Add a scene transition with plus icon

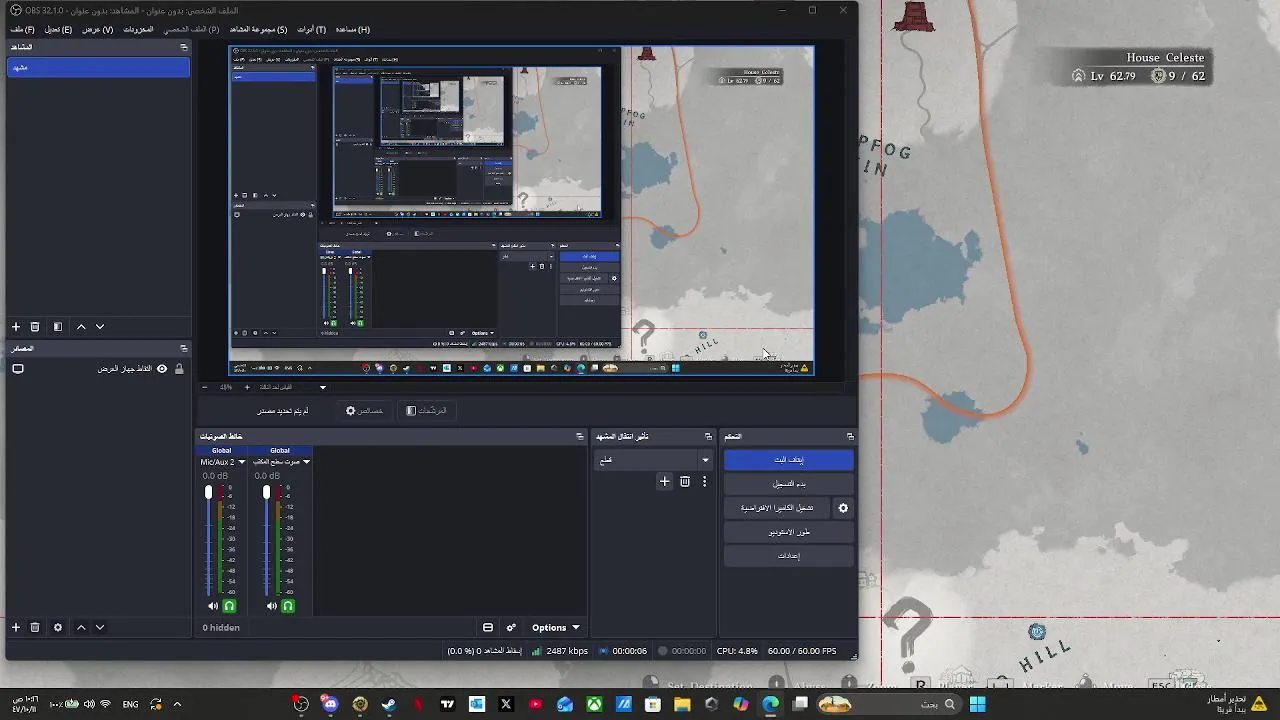point(664,482)
